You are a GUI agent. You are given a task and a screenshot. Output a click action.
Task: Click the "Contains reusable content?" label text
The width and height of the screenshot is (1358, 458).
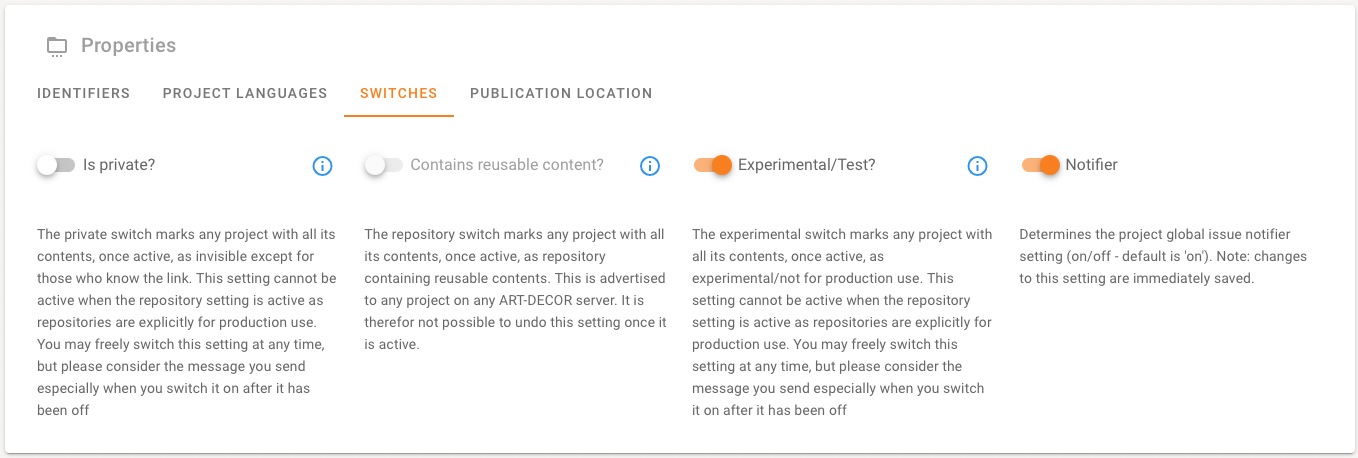[507, 165]
